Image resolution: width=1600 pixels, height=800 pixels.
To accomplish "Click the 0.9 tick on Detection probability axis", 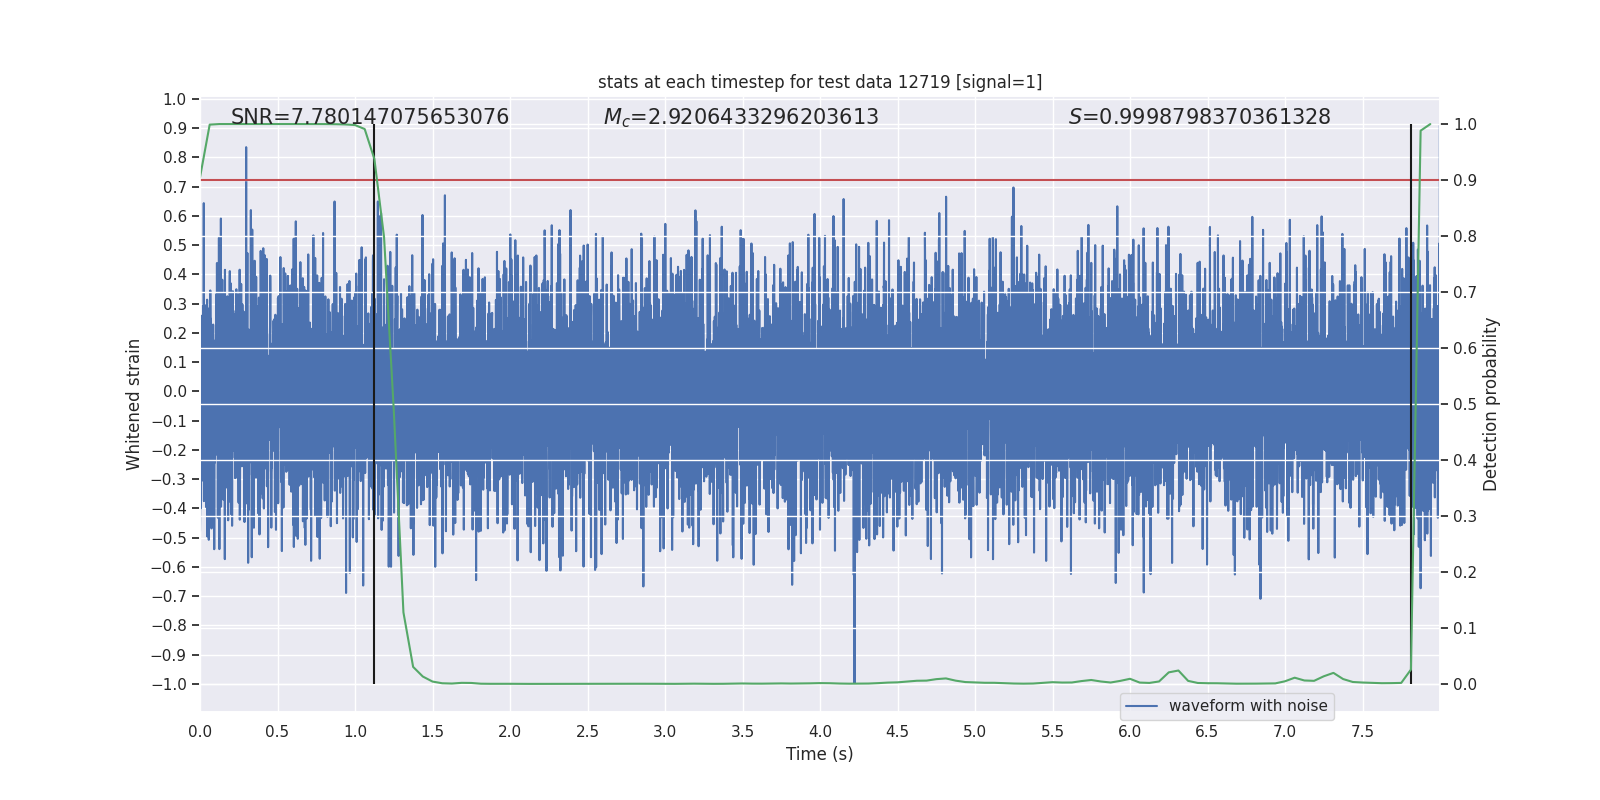I will (1465, 181).
